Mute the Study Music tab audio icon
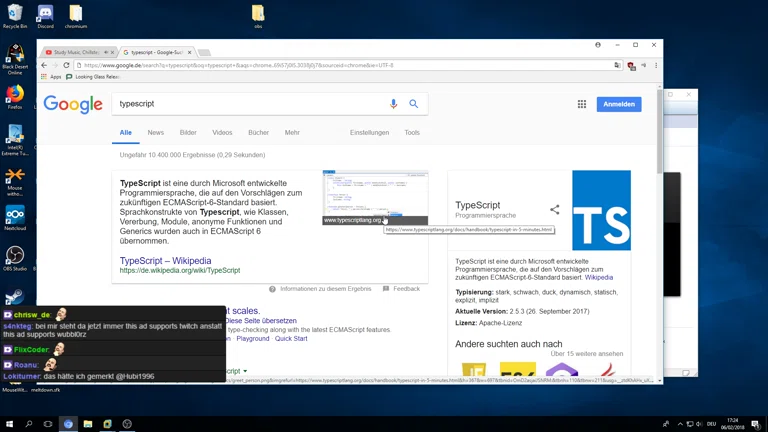Screen dimensions: 768x432 pos(106,52)
